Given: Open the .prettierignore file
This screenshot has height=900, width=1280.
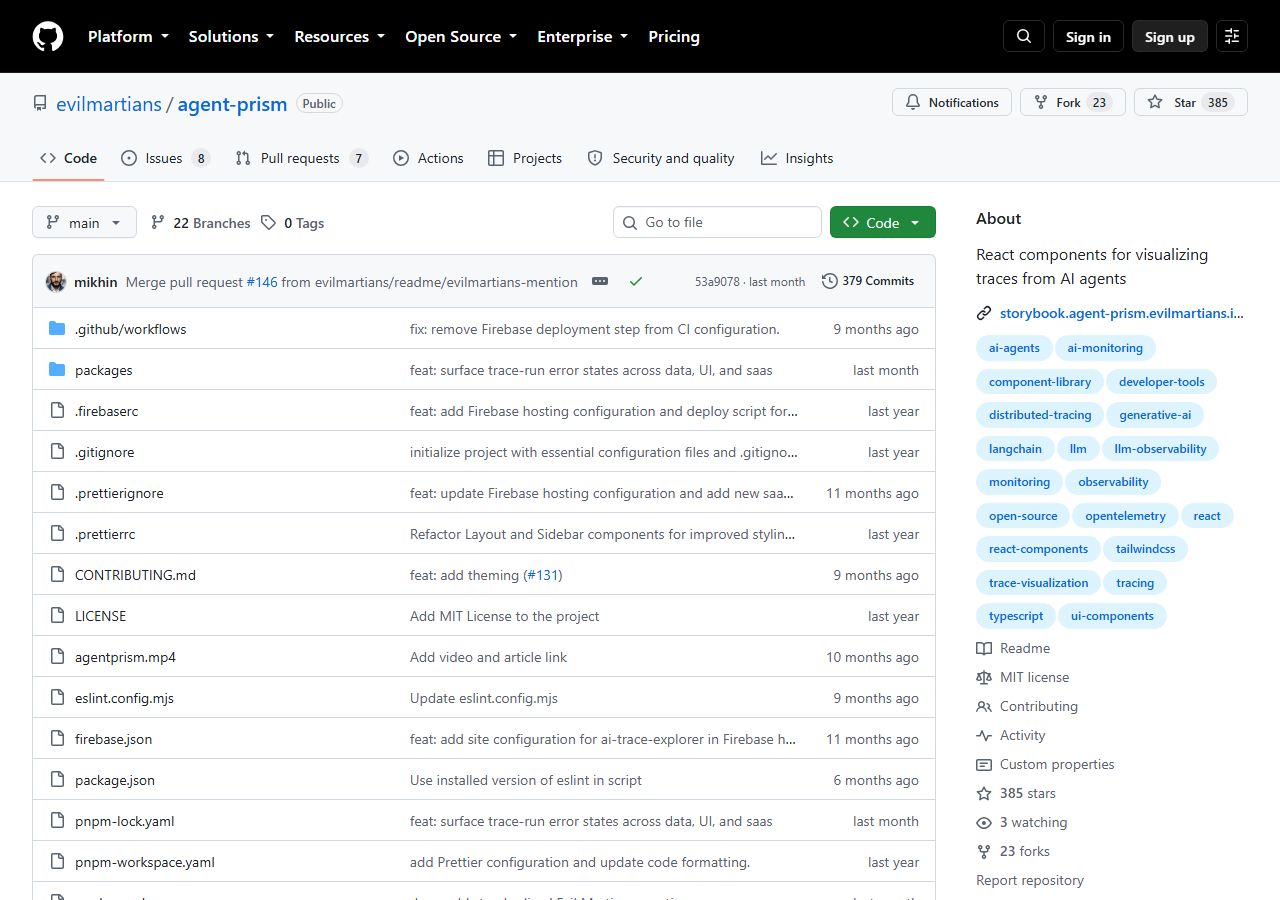Looking at the screenshot, I should pyautogui.click(x=119, y=493).
